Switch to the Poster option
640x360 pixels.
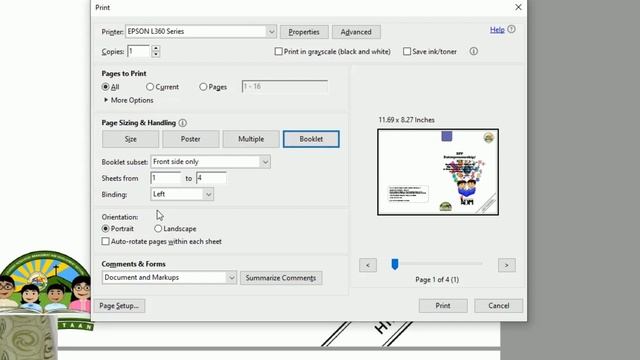pyautogui.click(x=191, y=139)
